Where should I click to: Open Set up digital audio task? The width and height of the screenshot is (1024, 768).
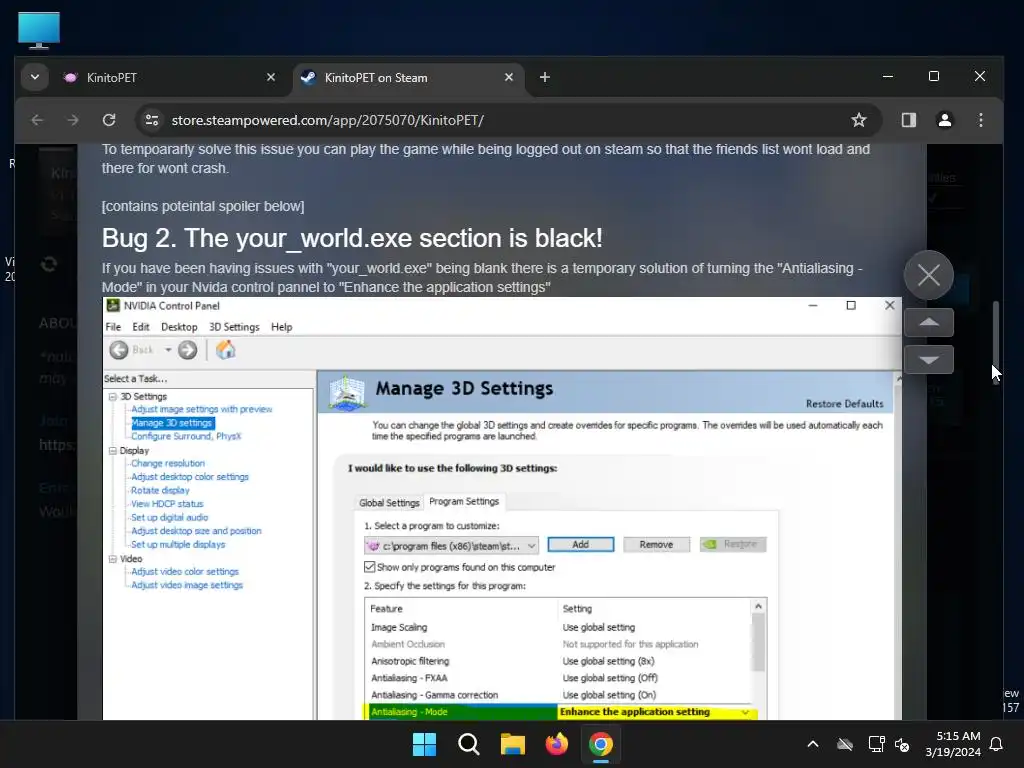click(169, 518)
